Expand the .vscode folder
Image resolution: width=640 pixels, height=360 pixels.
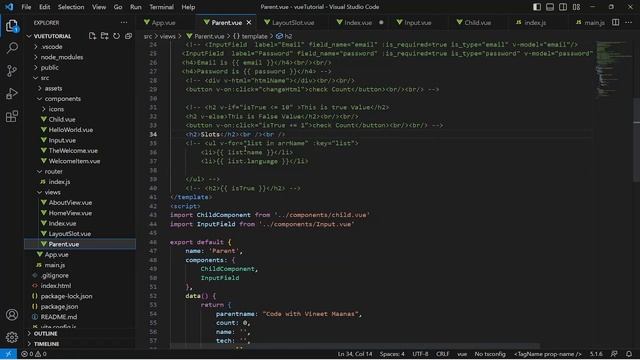[x=51, y=47]
